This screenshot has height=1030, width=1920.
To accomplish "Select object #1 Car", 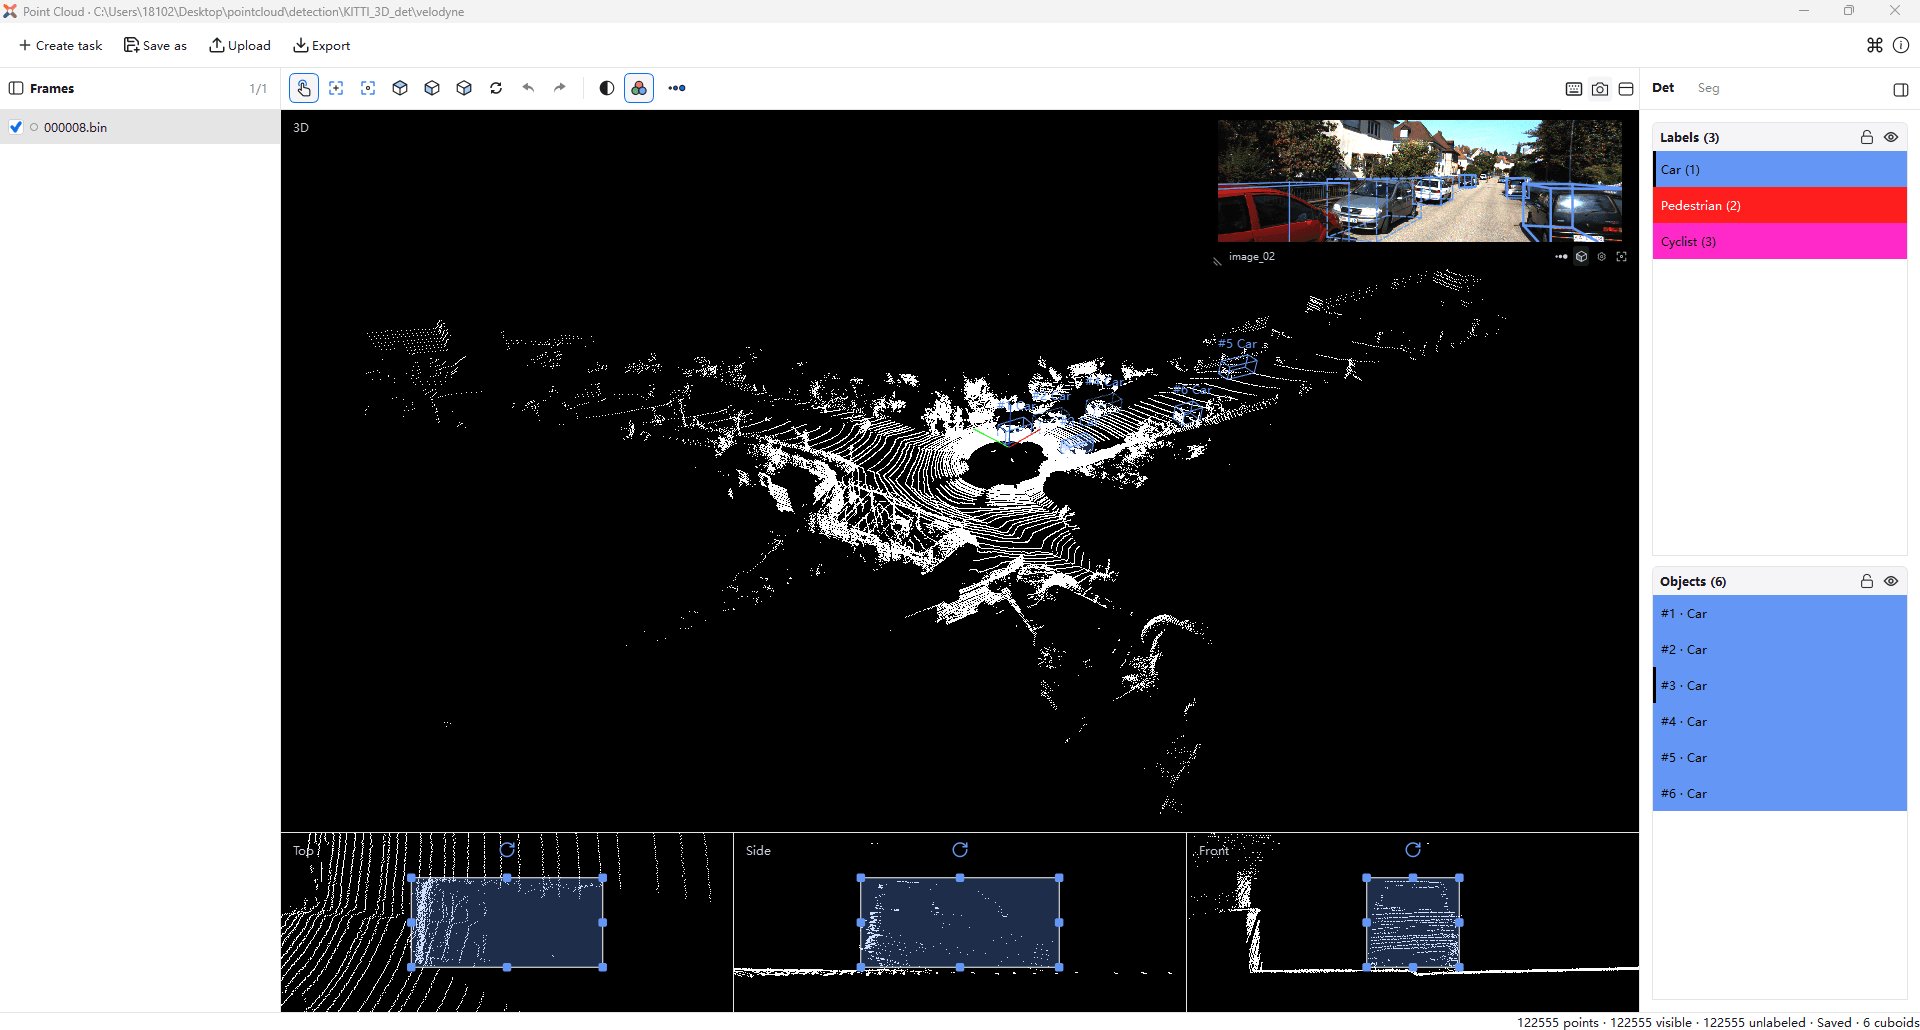I will point(1780,613).
